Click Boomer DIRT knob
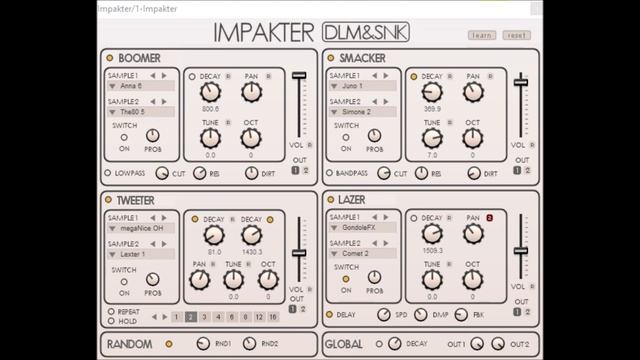The height and width of the screenshot is (360, 640). [251, 173]
